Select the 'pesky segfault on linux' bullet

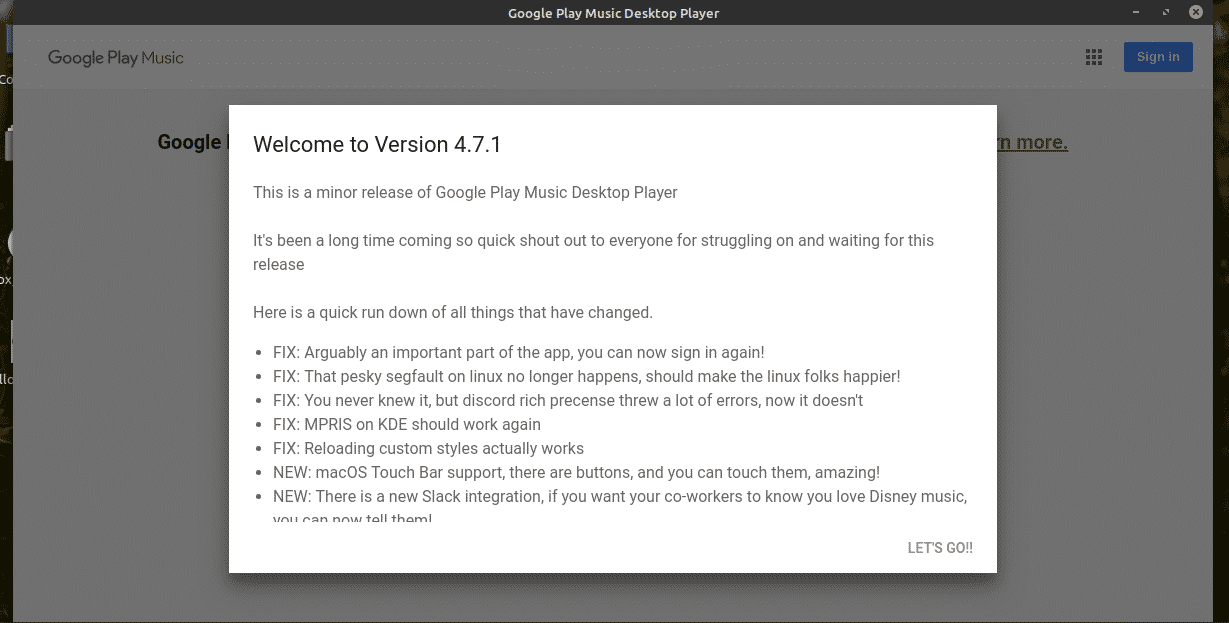click(586, 377)
